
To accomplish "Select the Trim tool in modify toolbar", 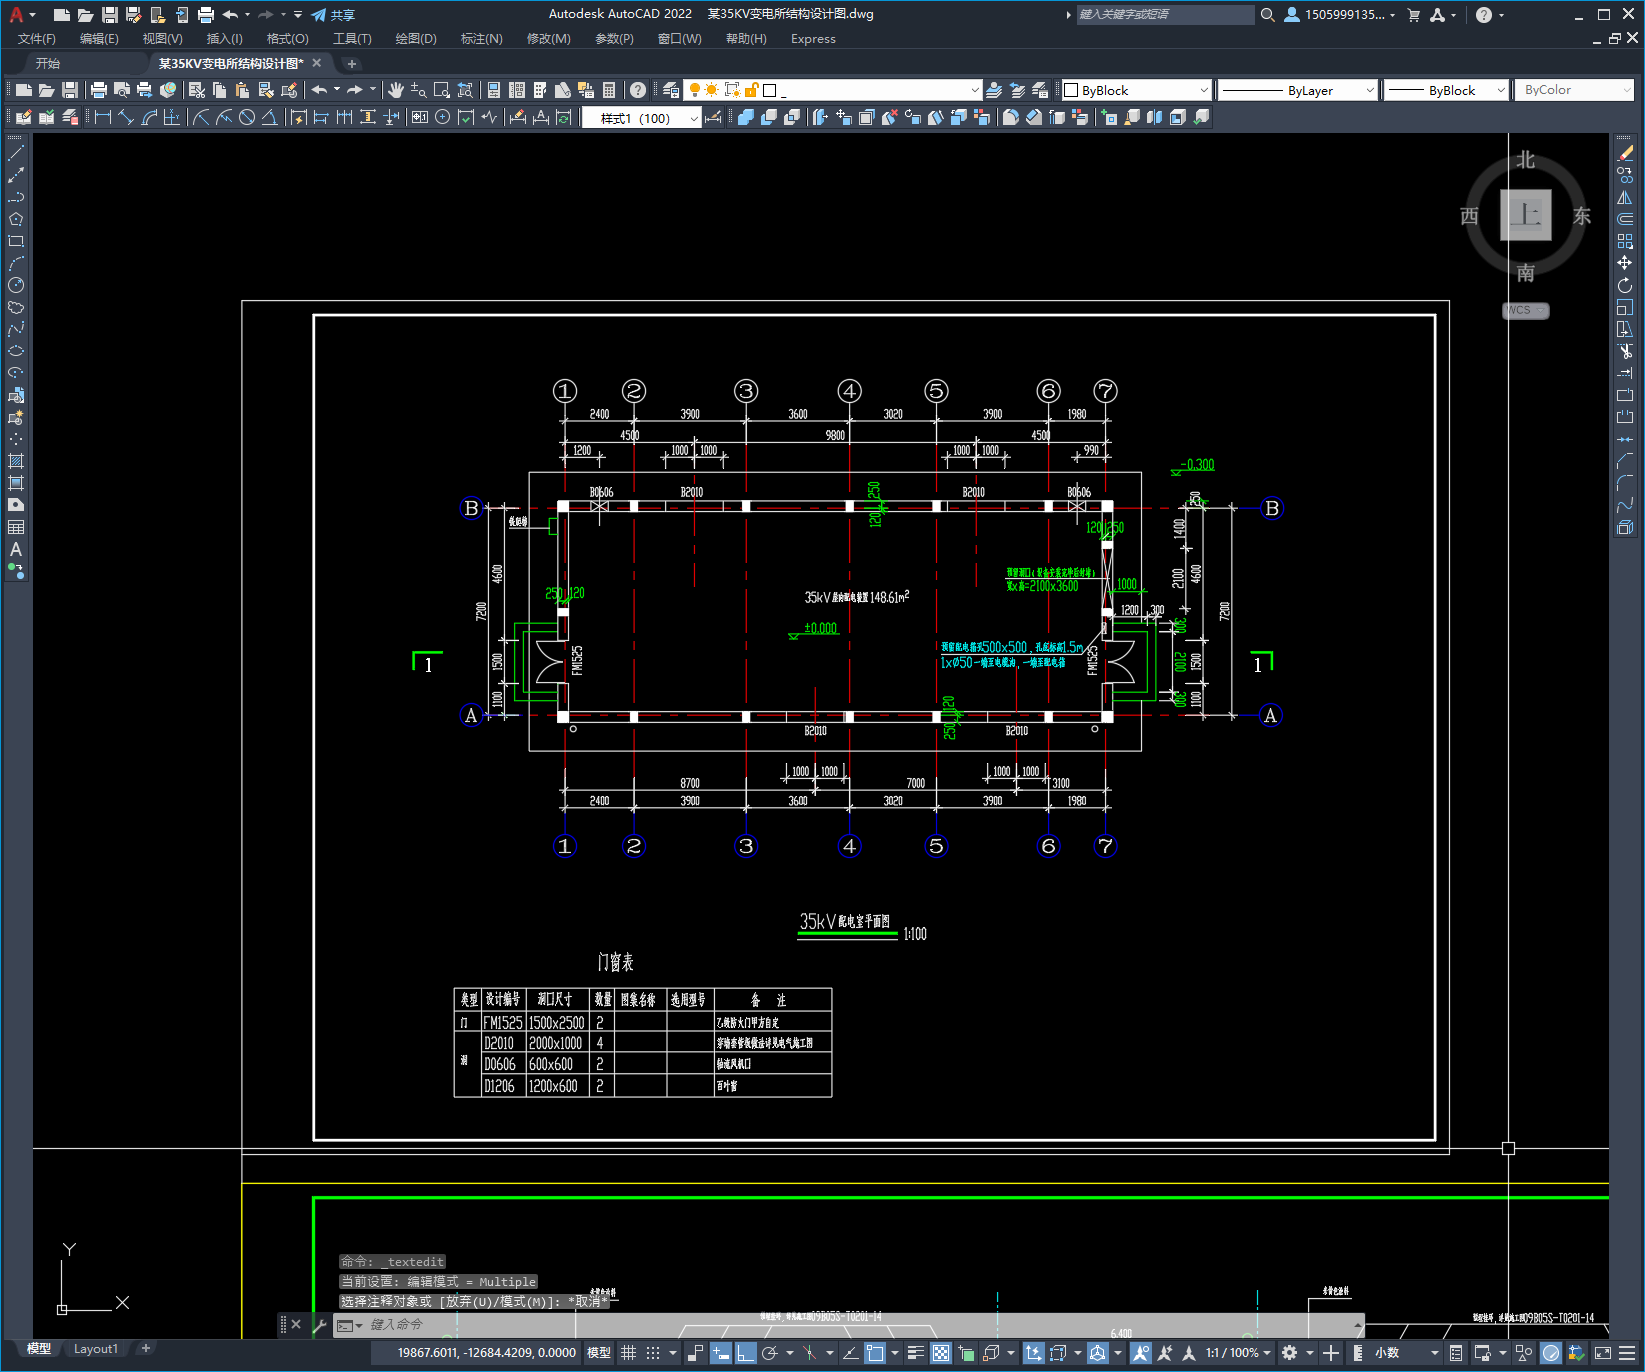I will click(1625, 352).
